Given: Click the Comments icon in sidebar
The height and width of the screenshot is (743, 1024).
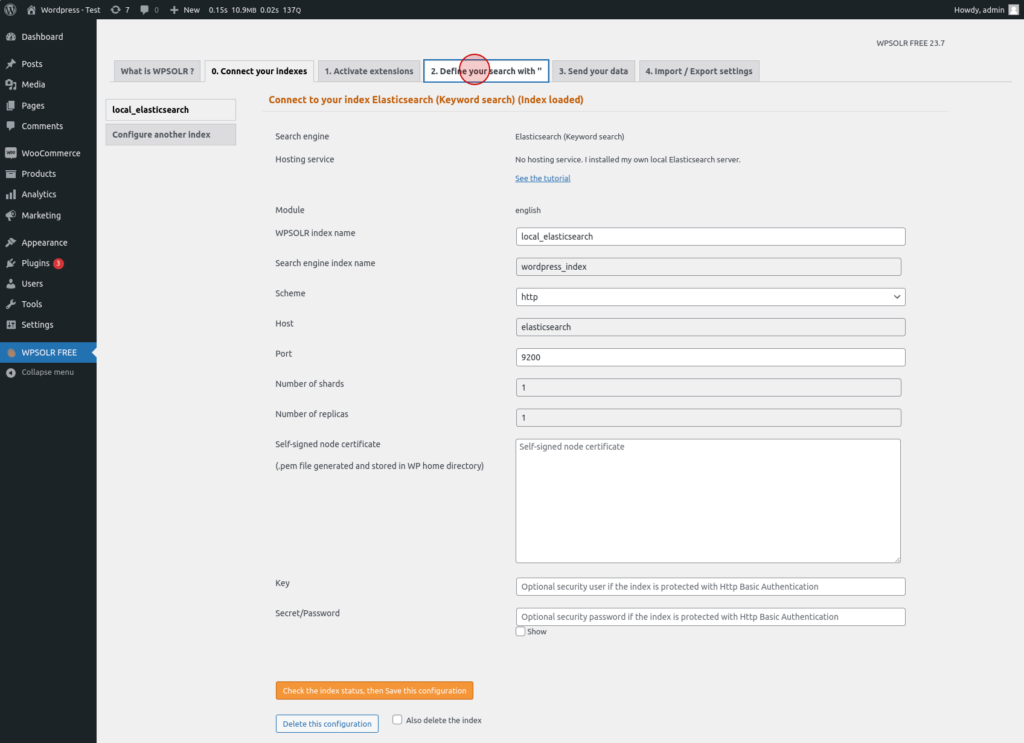Looking at the screenshot, I should coord(11,126).
